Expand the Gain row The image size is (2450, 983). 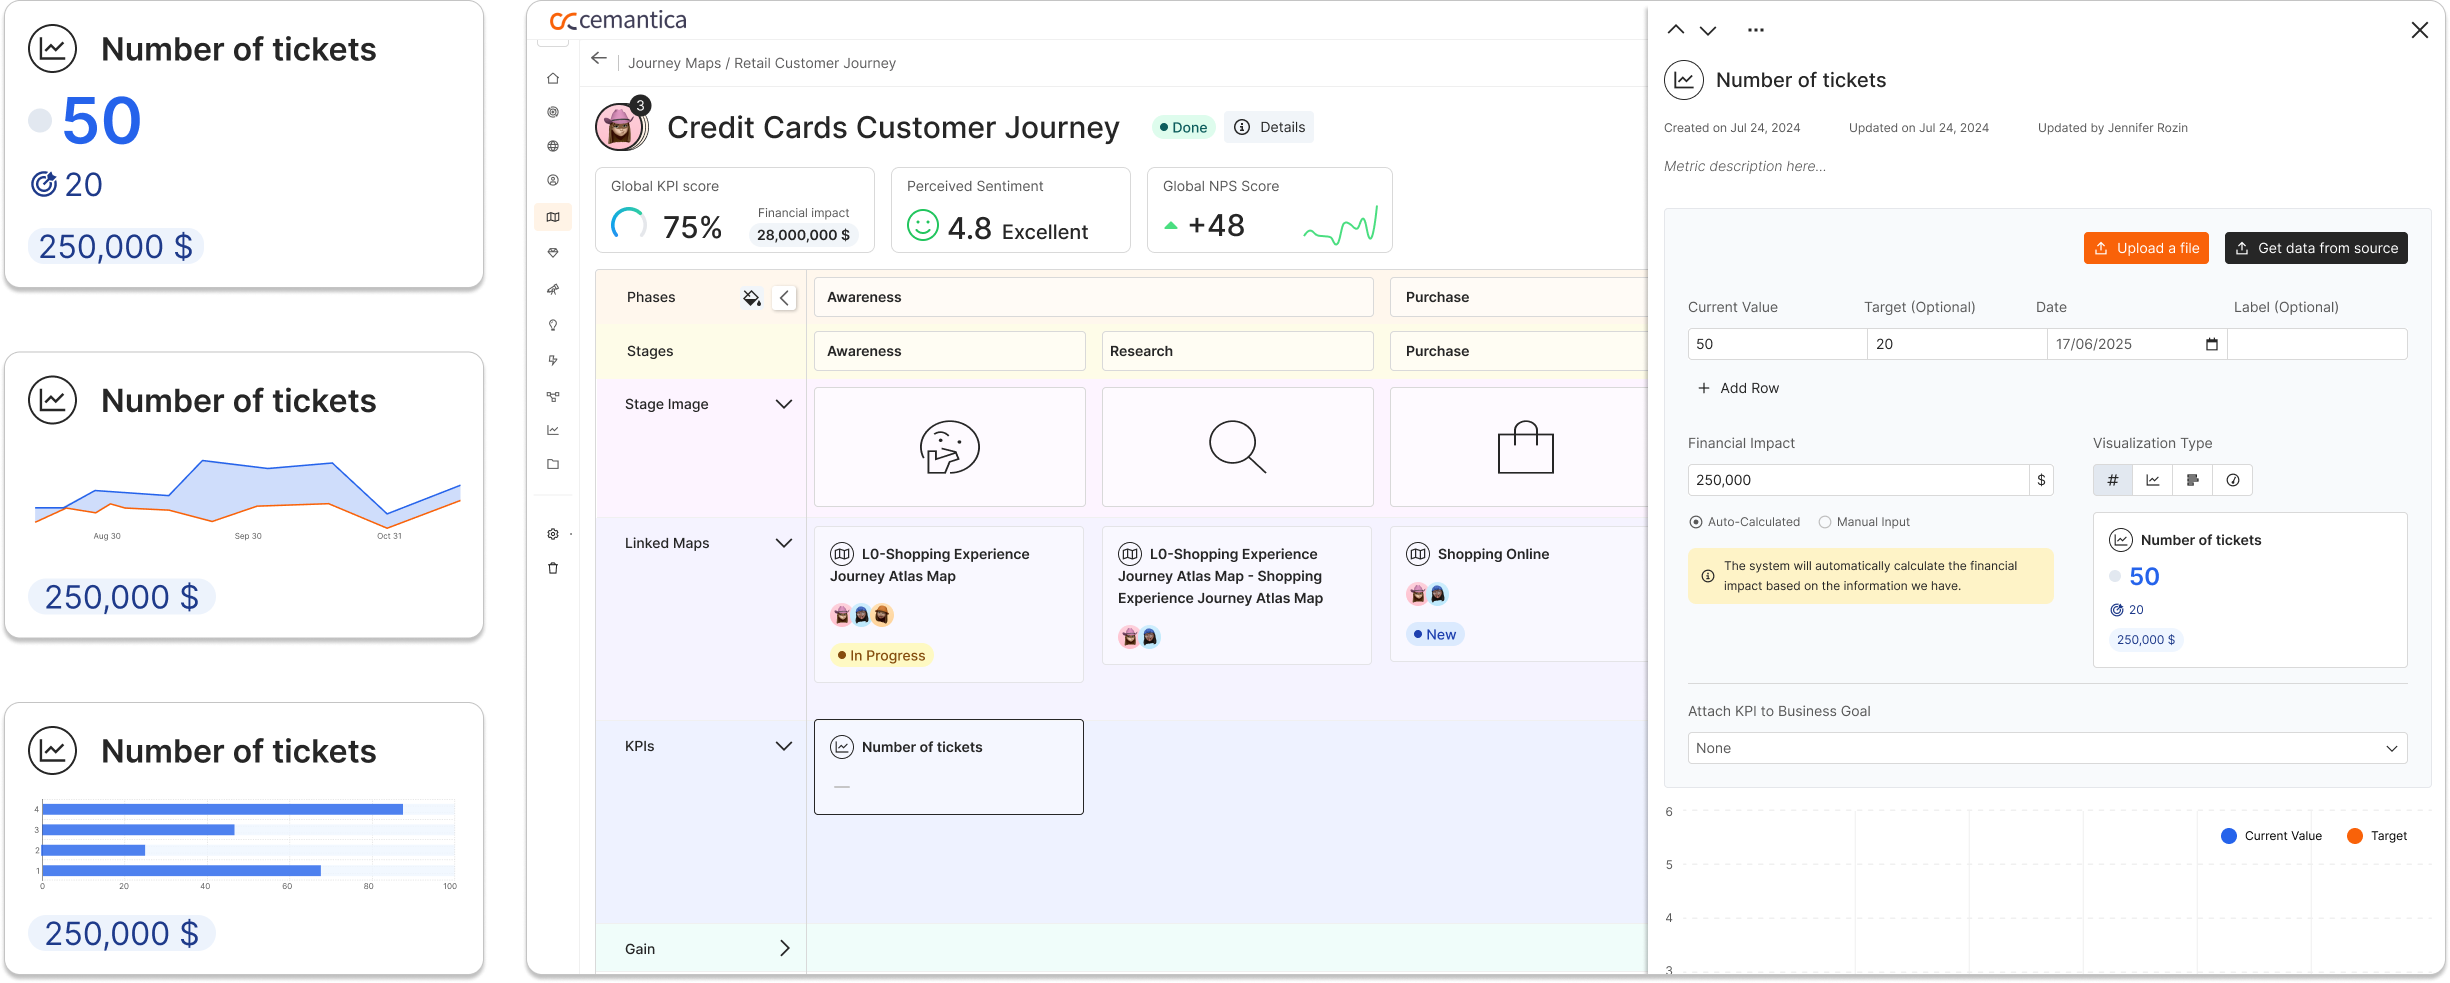pyautogui.click(x=784, y=949)
